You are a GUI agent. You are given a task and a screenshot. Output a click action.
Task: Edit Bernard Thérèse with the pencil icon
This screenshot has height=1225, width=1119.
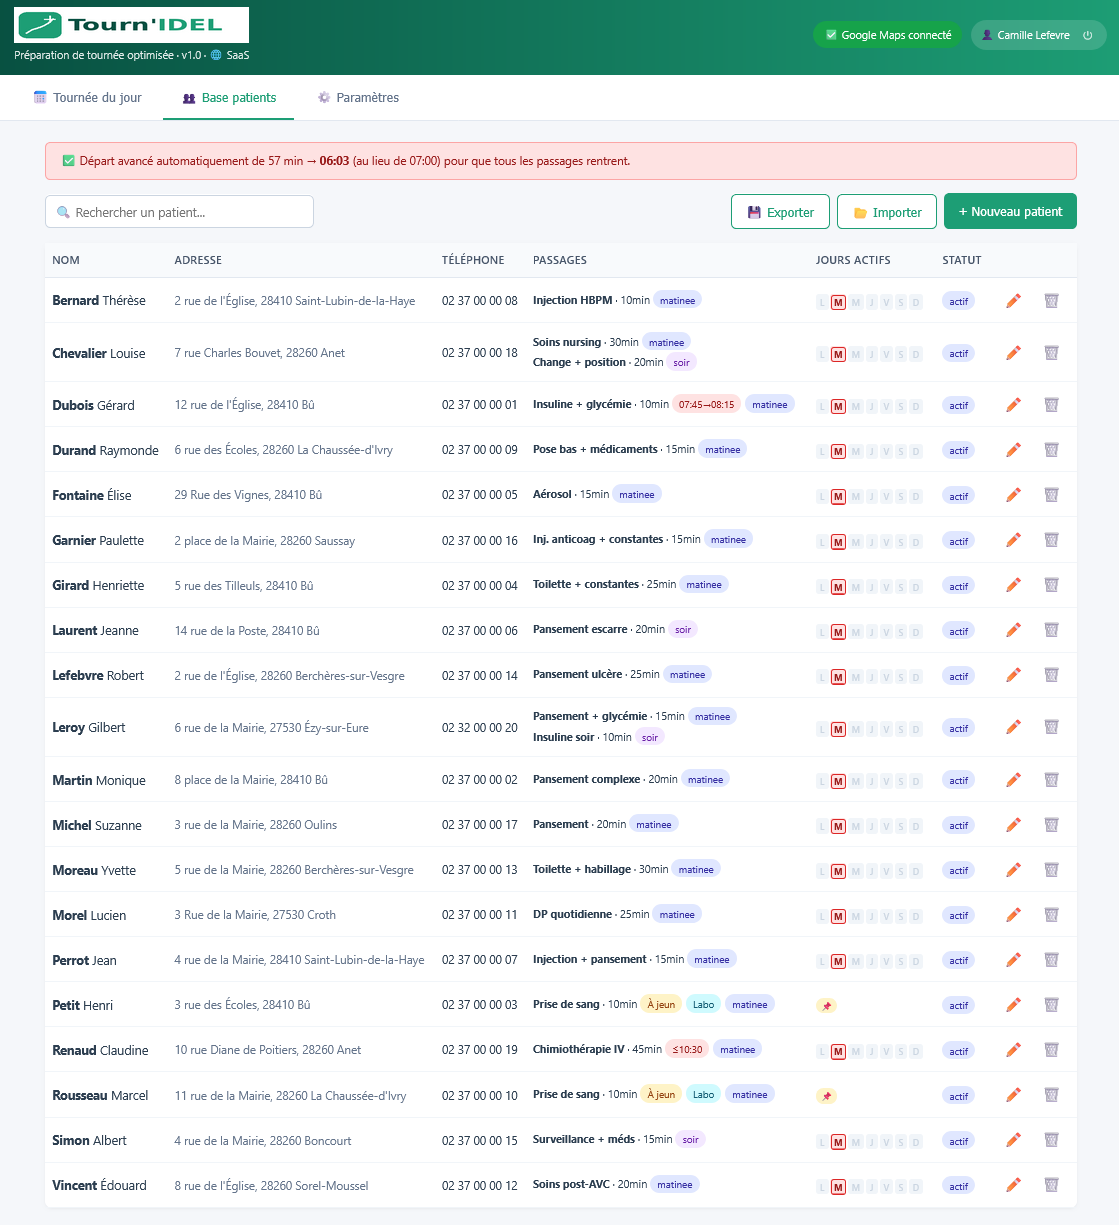click(x=1013, y=301)
